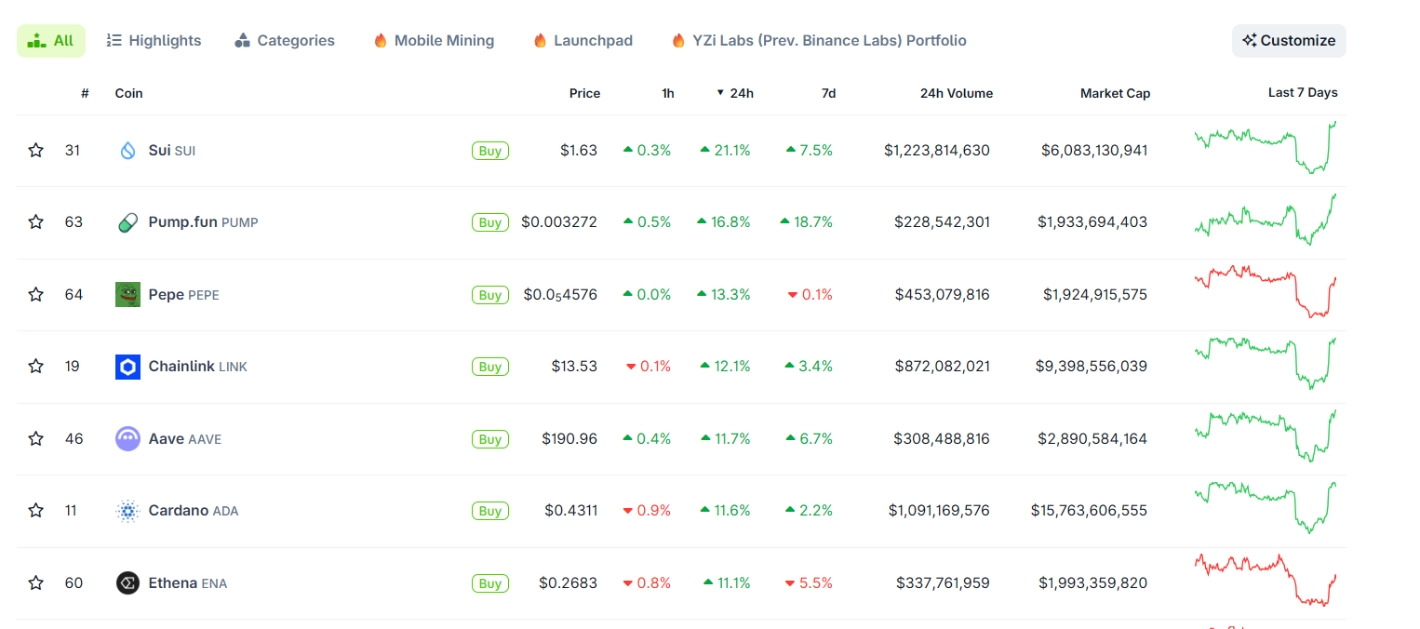
Task: Sort by the 24h column arrow
Action: pyautogui.click(x=720, y=93)
